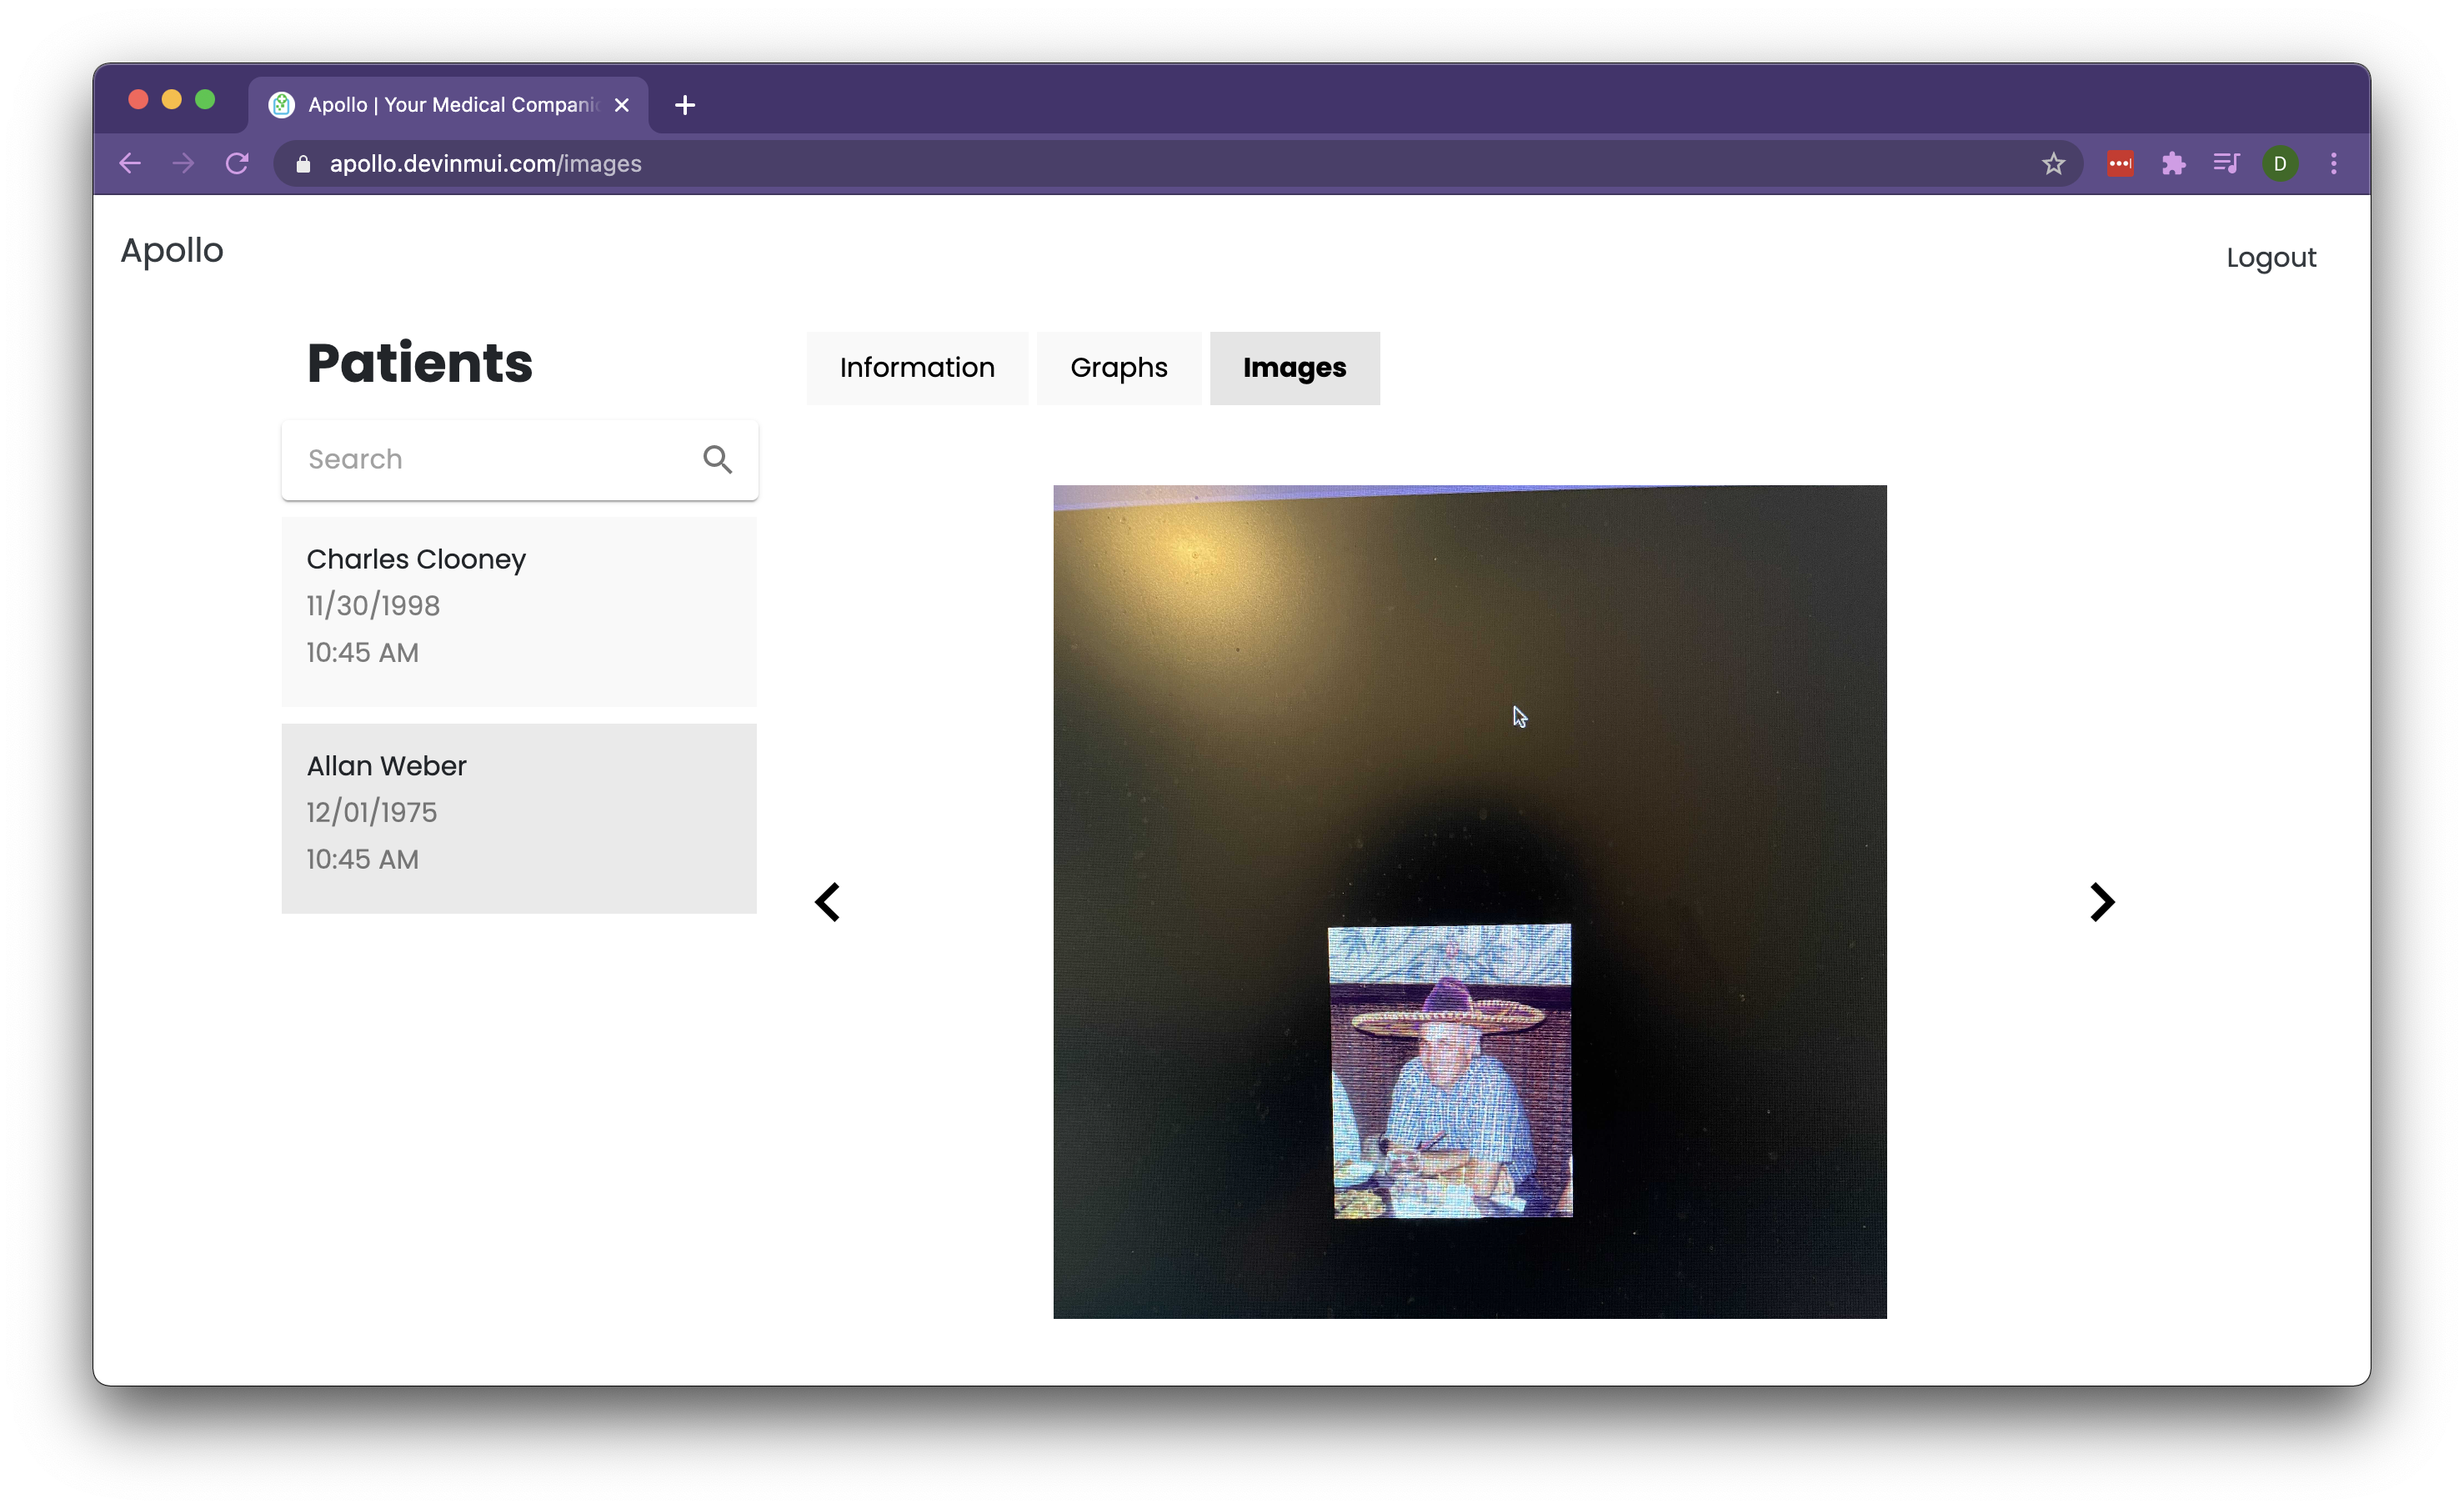Screen dimensions: 2464x1509
Task: Show the previous patient image
Action: 827,902
